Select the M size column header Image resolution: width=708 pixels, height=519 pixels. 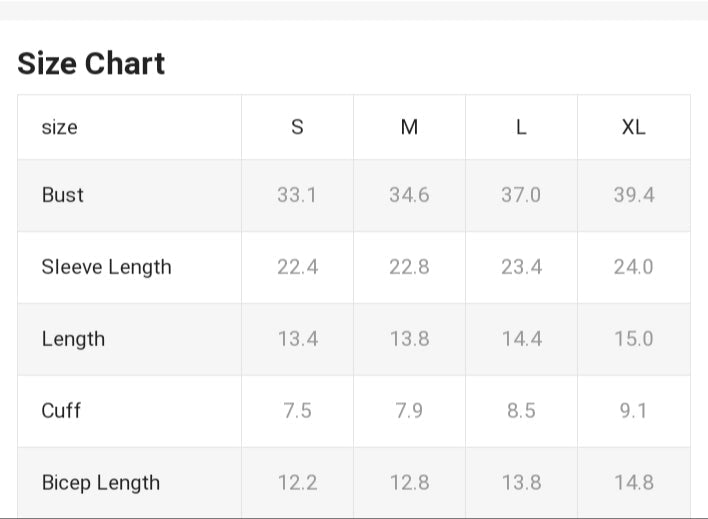[x=409, y=127]
